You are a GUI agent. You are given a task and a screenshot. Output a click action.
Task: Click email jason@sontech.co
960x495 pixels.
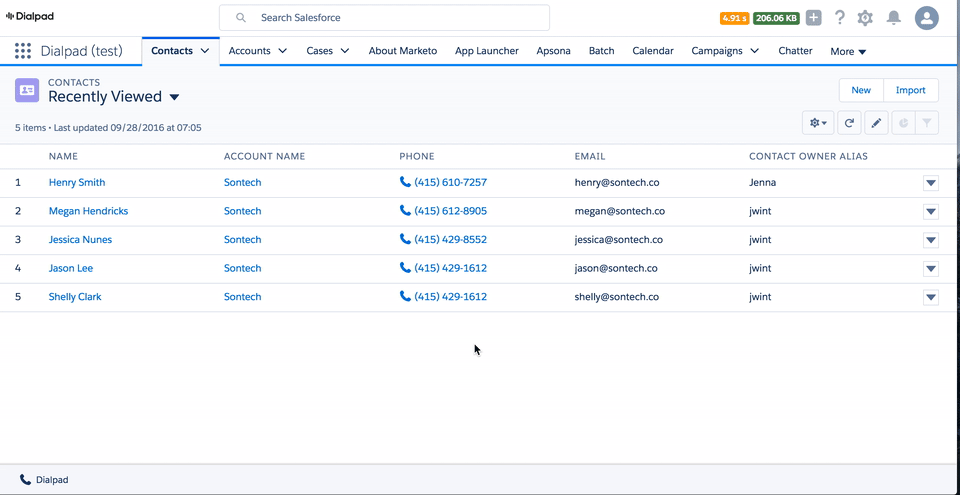coord(616,268)
